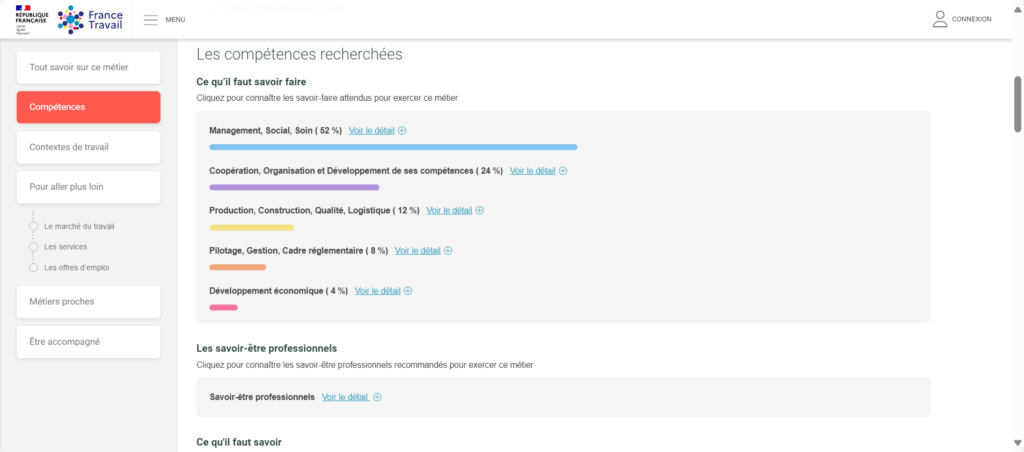1024x452 pixels.
Task: Open Contextes de travail sidebar section
Action: pyautogui.click(x=88, y=148)
